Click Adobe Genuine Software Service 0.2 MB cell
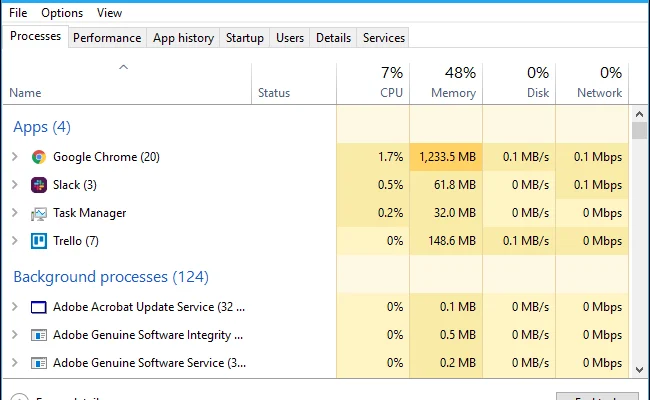The image size is (650, 400). 446,363
